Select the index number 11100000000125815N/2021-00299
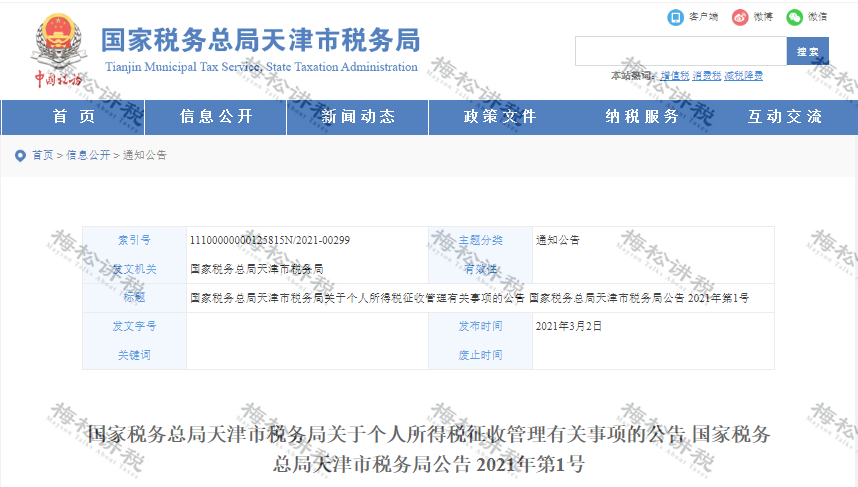Screen dimensions: 858x487 click(270, 240)
